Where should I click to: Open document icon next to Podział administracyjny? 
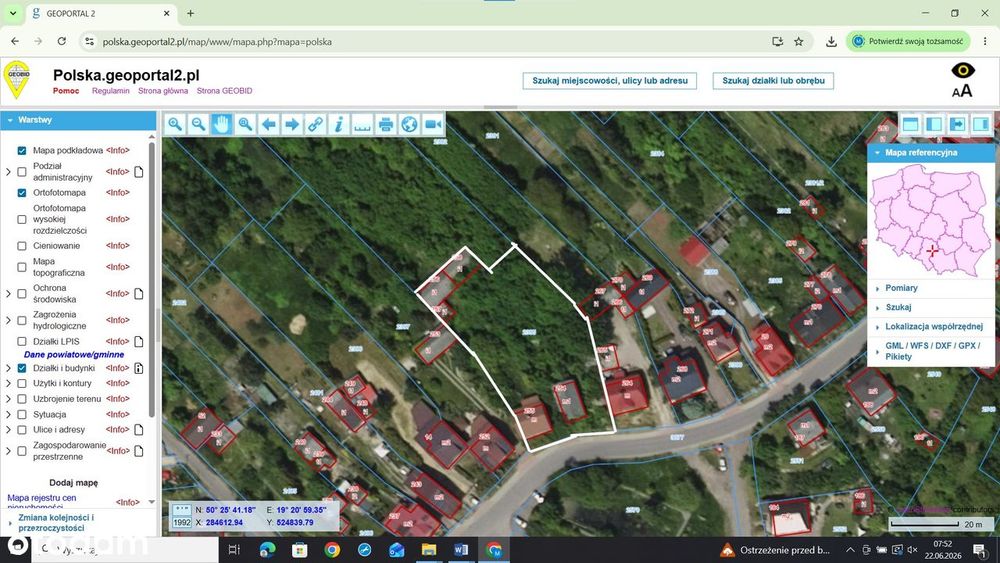[138, 172]
